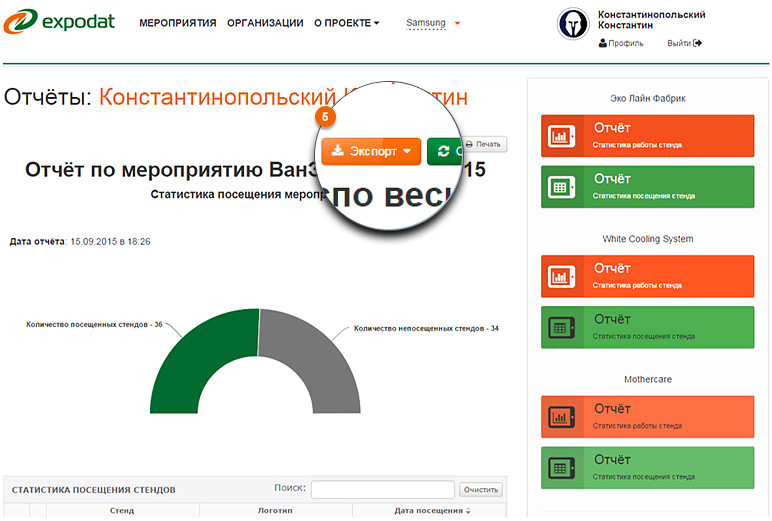Click label Количество посещенных стендов - 36
Image resolution: width=772 pixels, height=521 pixels.
click(94, 325)
